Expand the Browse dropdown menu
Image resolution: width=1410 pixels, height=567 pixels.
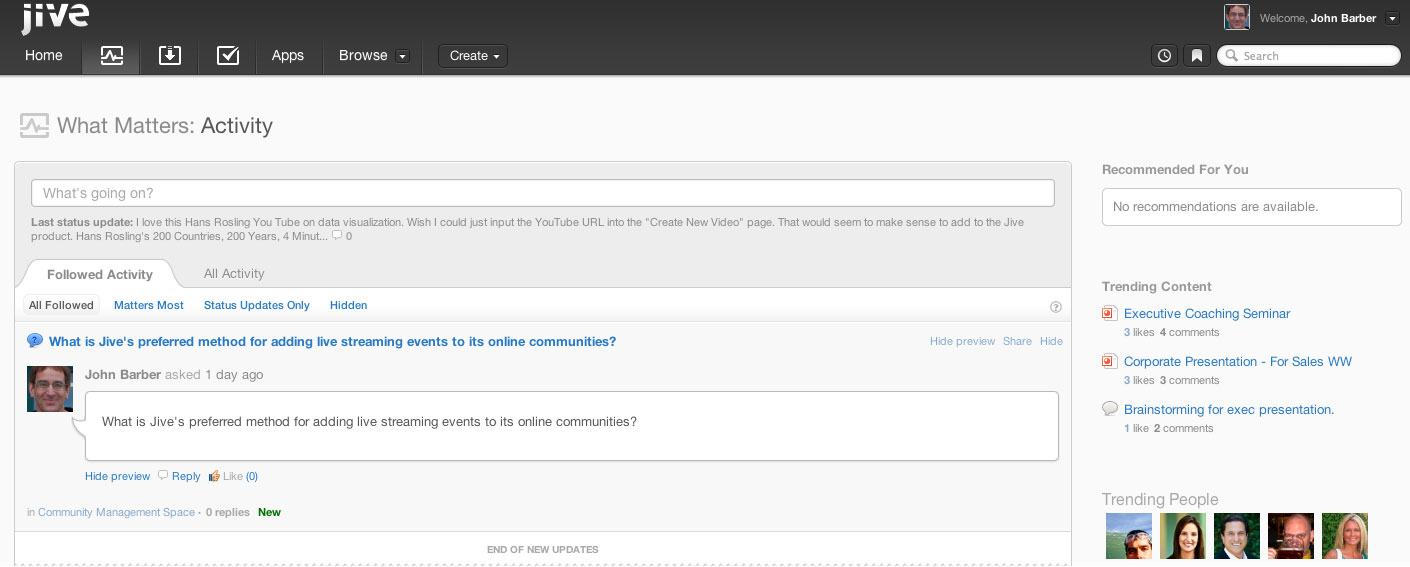coord(402,57)
